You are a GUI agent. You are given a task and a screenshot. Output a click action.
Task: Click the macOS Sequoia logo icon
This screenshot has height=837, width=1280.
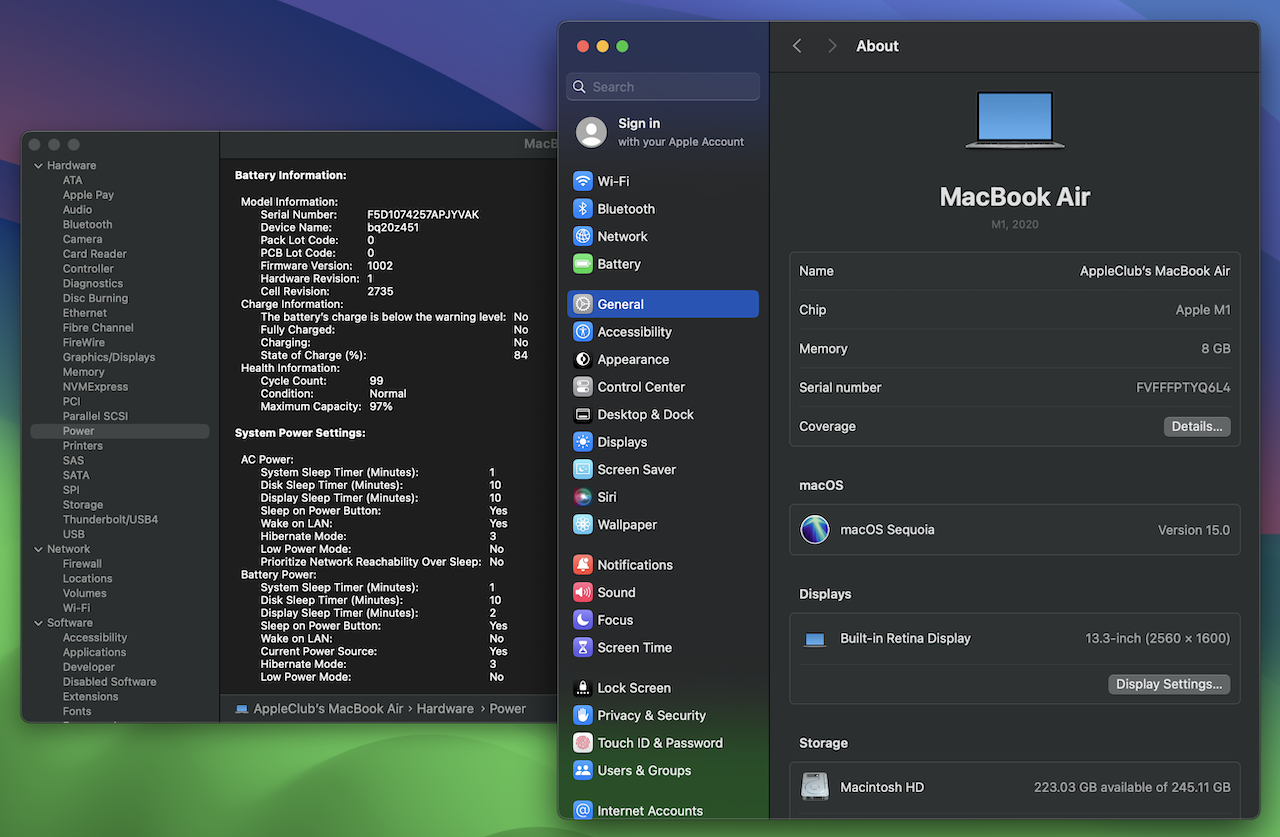coord(815,530)
